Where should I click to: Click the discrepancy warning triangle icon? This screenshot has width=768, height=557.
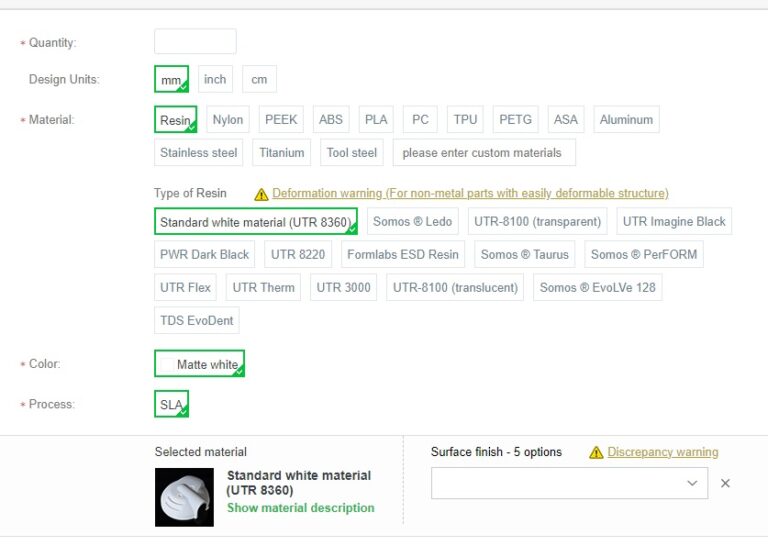click(596, 453)
